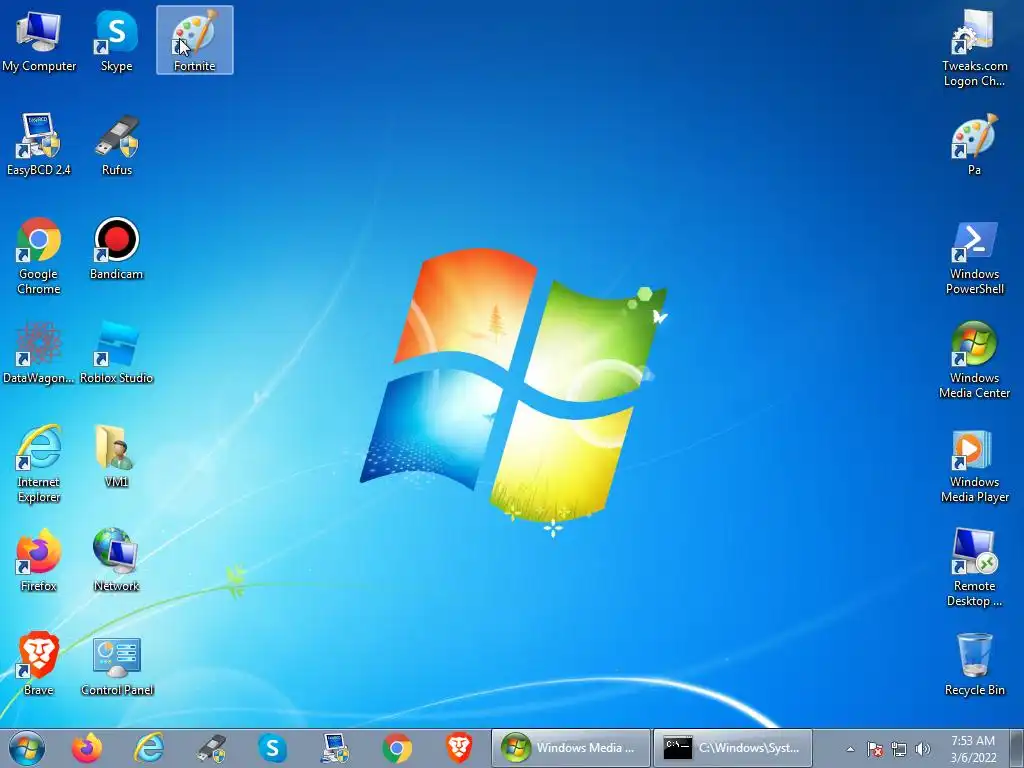
Task: Select the Internet Explorer desktop shortcut
Action: click(x=39, y=464)
